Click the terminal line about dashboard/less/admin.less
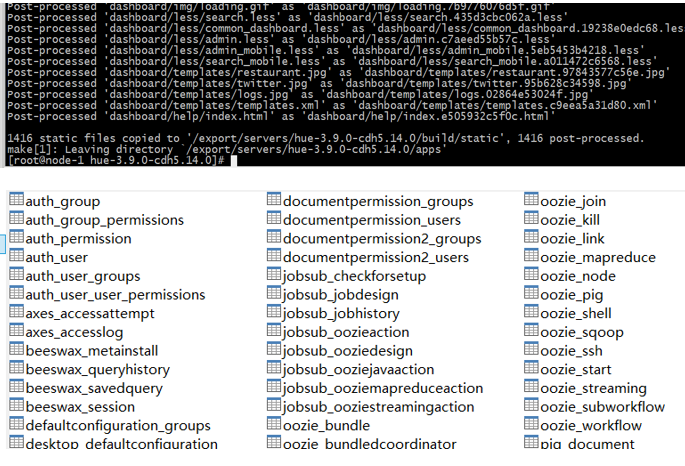 point(281,39)
